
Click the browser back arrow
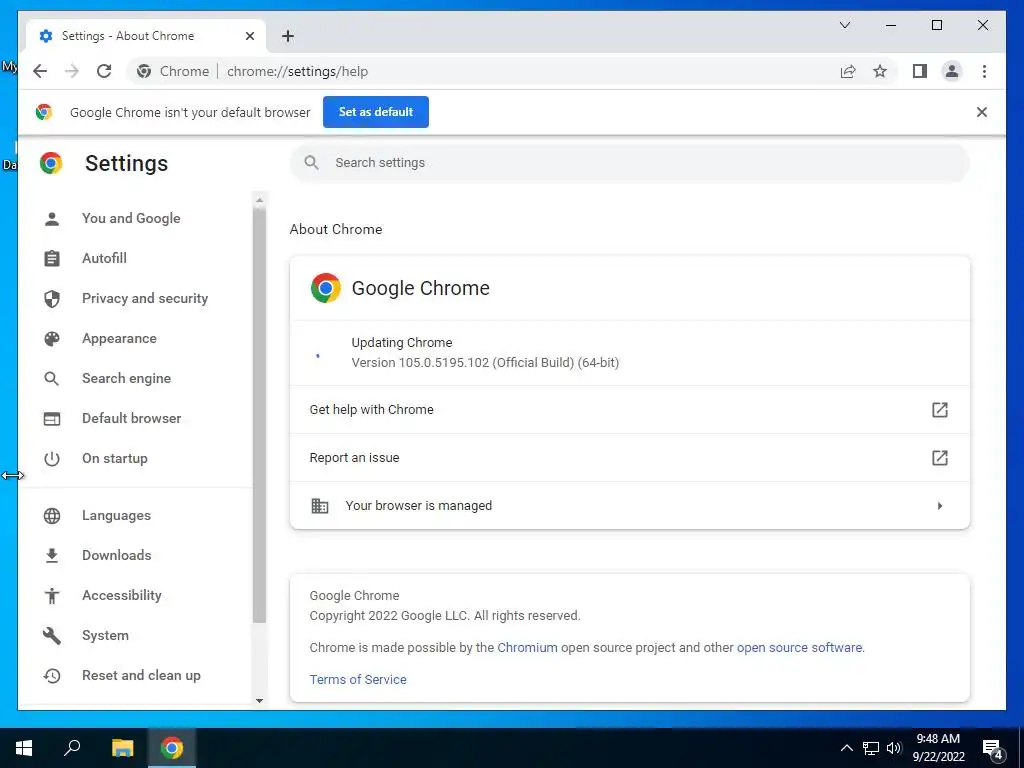pos(40,71)
